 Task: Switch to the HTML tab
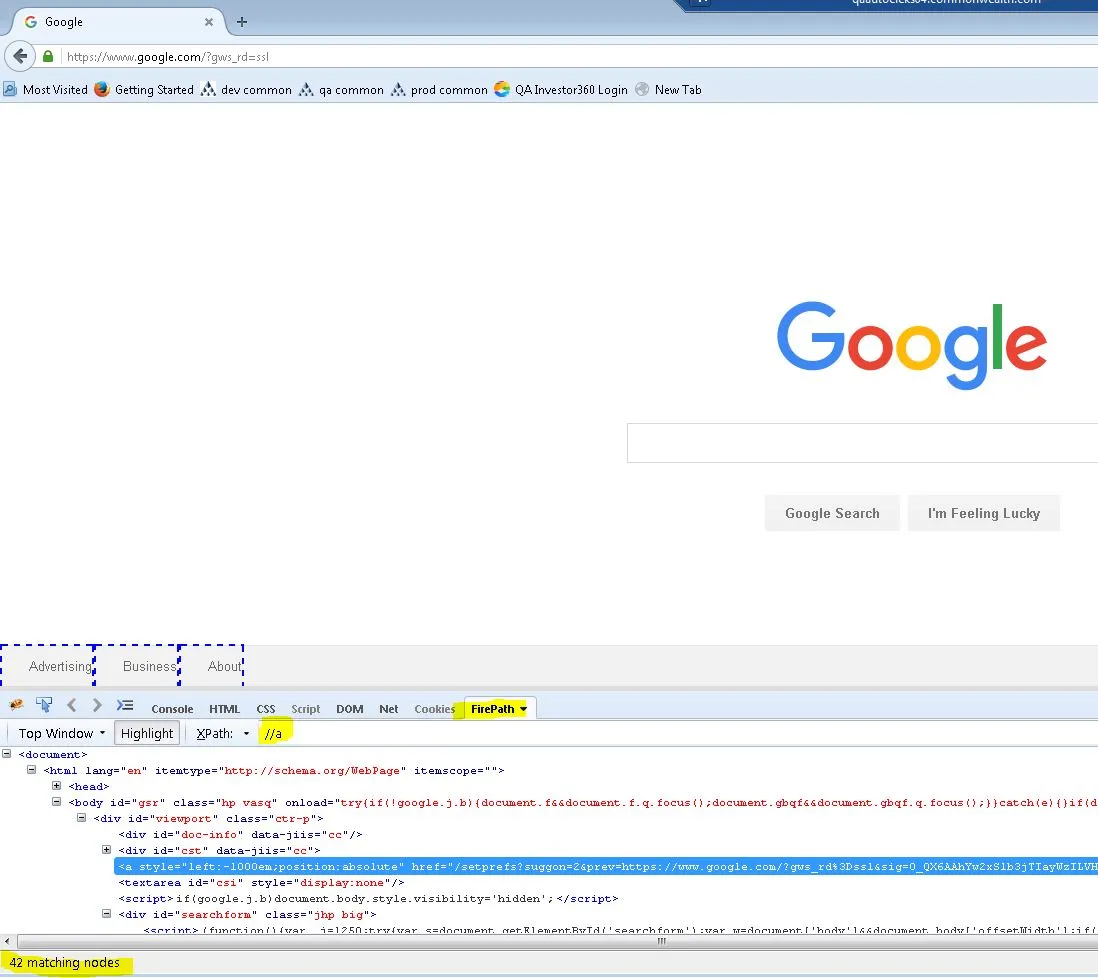224,709
